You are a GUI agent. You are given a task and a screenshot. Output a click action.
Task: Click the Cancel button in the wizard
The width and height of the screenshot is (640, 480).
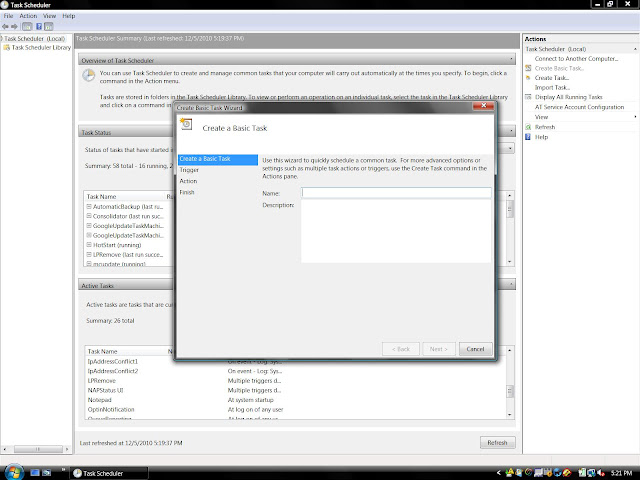coord(476,349)
